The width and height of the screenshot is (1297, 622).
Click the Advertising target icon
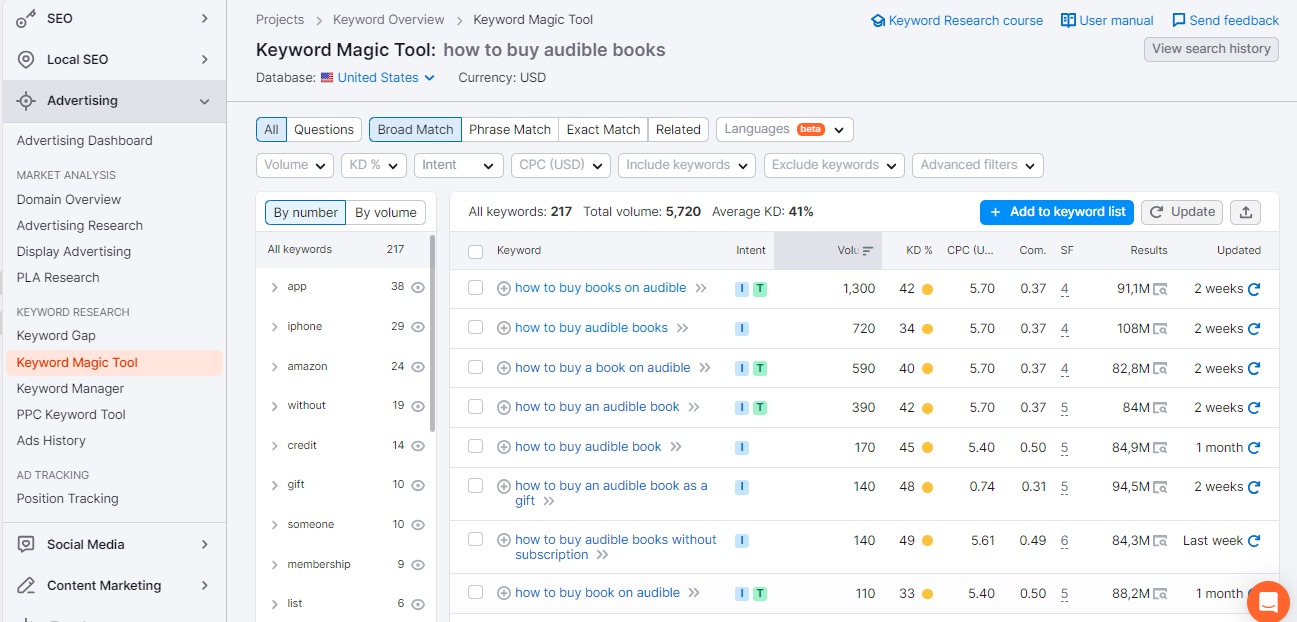(x=27, y=101)
